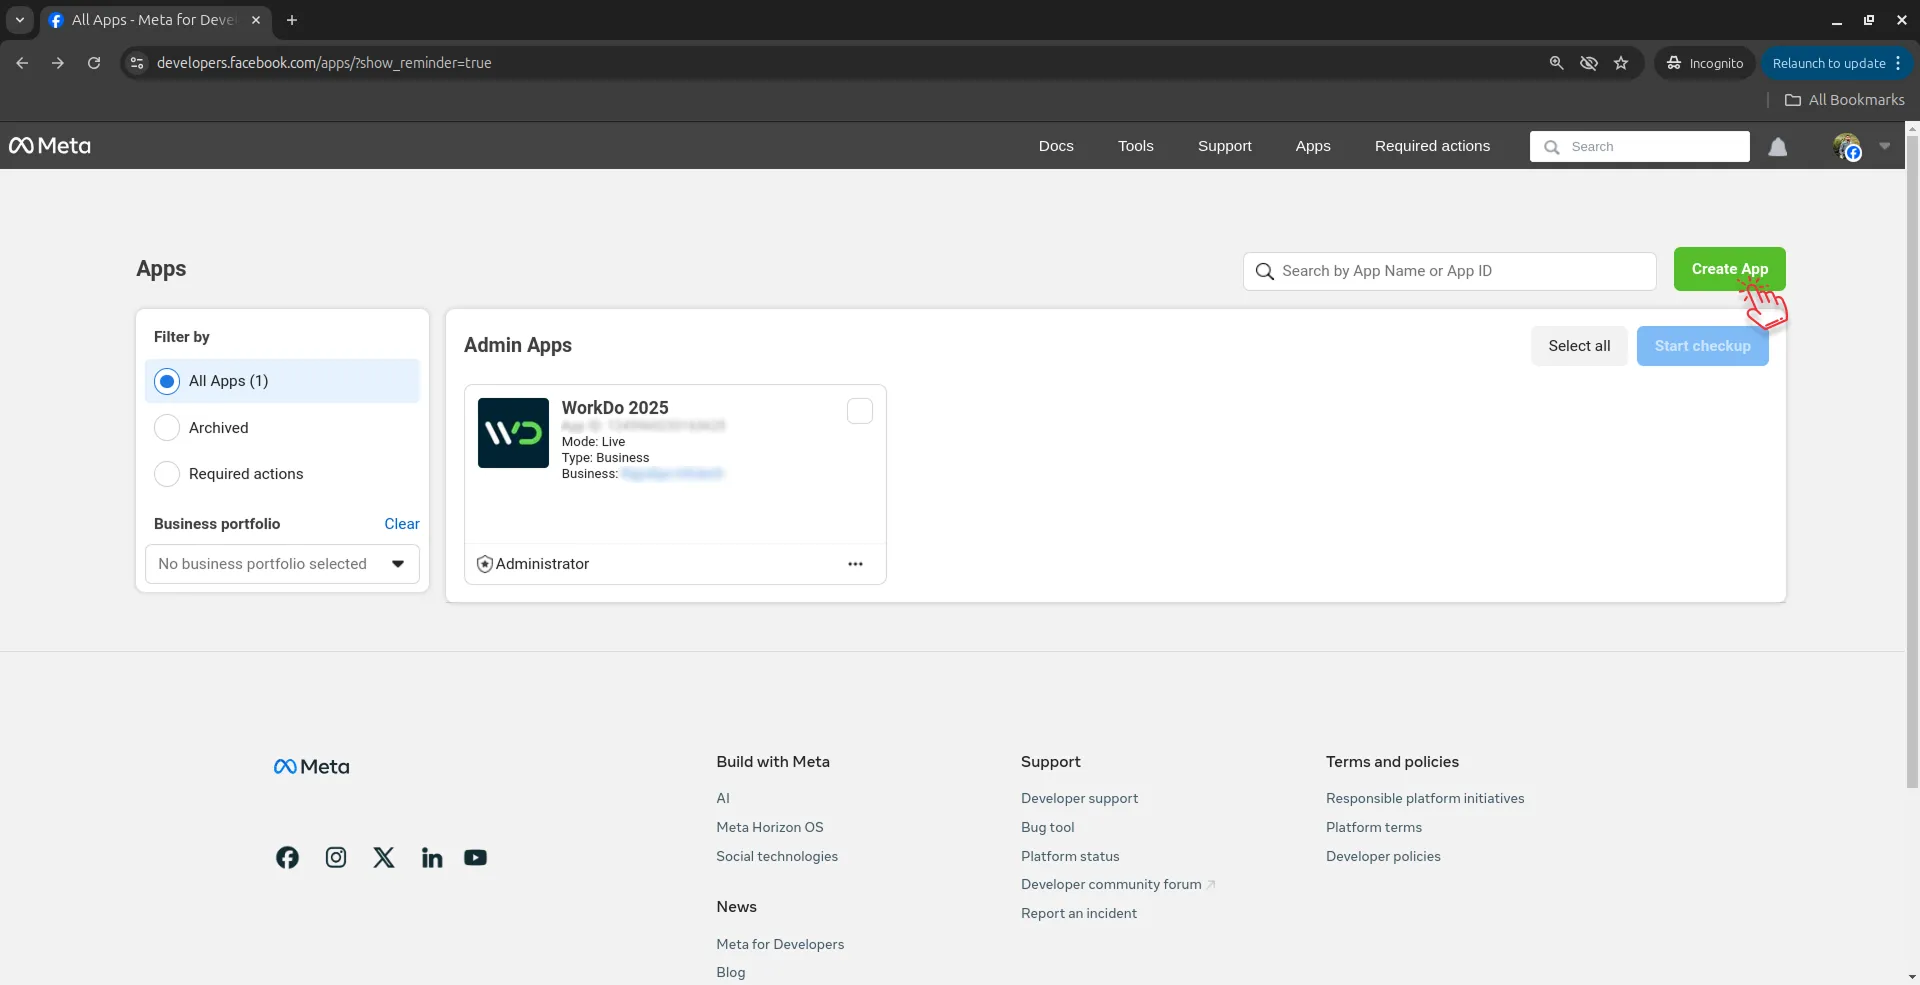Open the Tools section
1920x985 pixels.
click(1136, 146)
